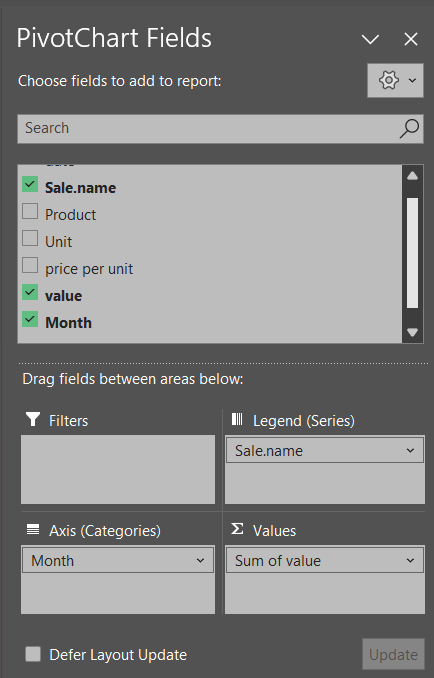The width and height of the screenshot is (434, 678).
Task: Uncheck the Month field checkbox
Action: point(30,320)
